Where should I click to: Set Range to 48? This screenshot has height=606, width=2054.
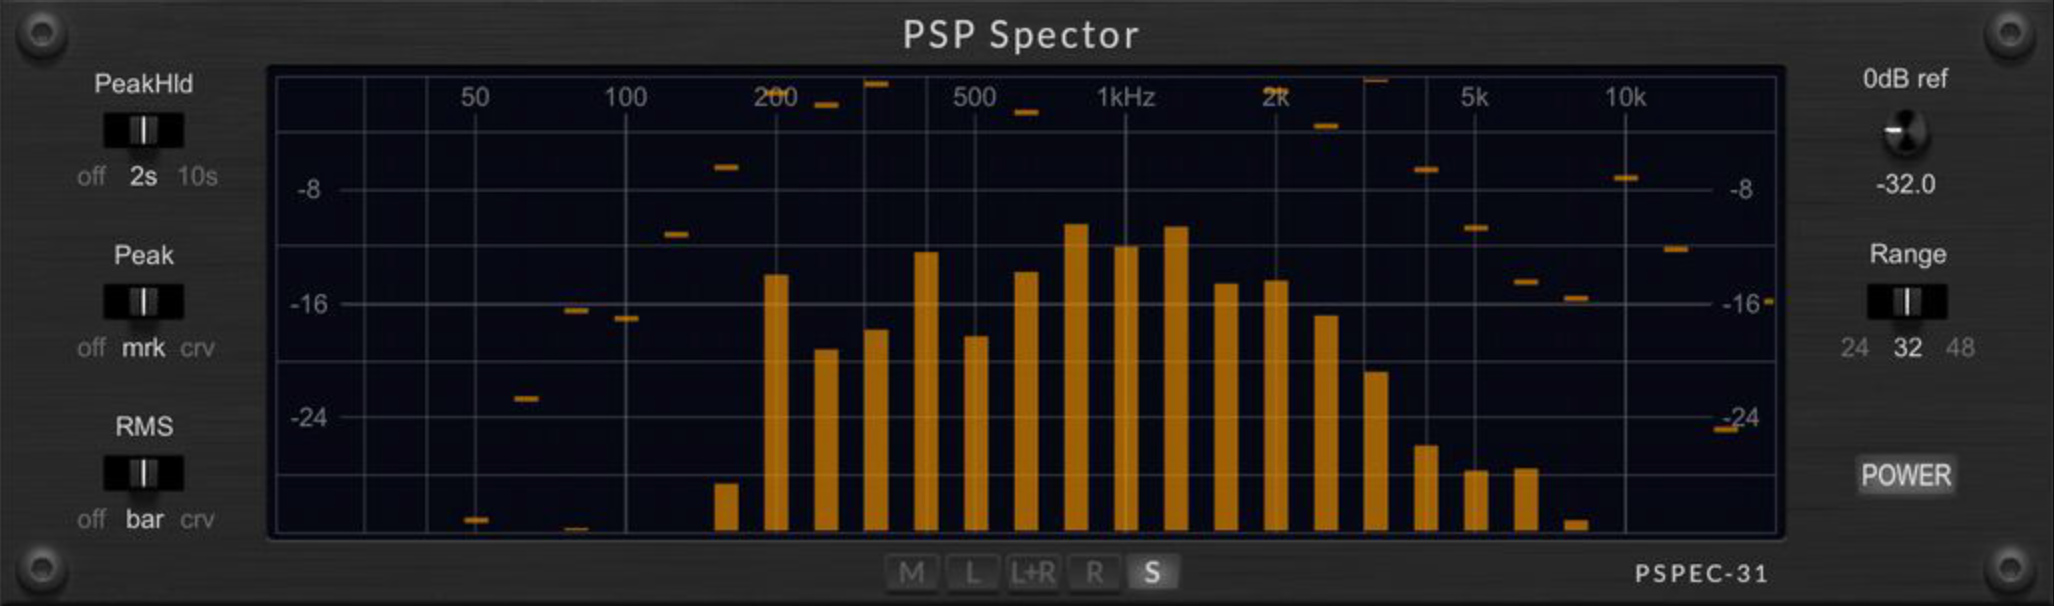coord(1960,348)
